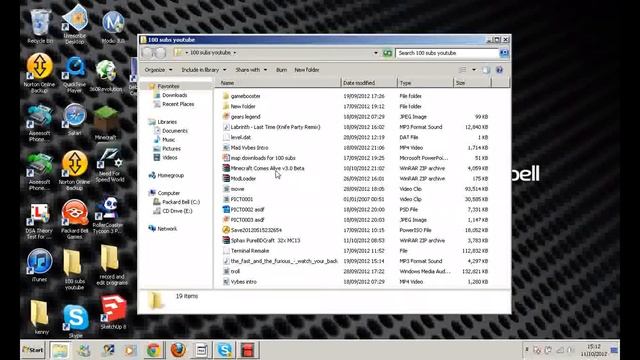Select Homegroup in the navigation pane
This screenshot has height=360, width=640.
tap(170, 175)
